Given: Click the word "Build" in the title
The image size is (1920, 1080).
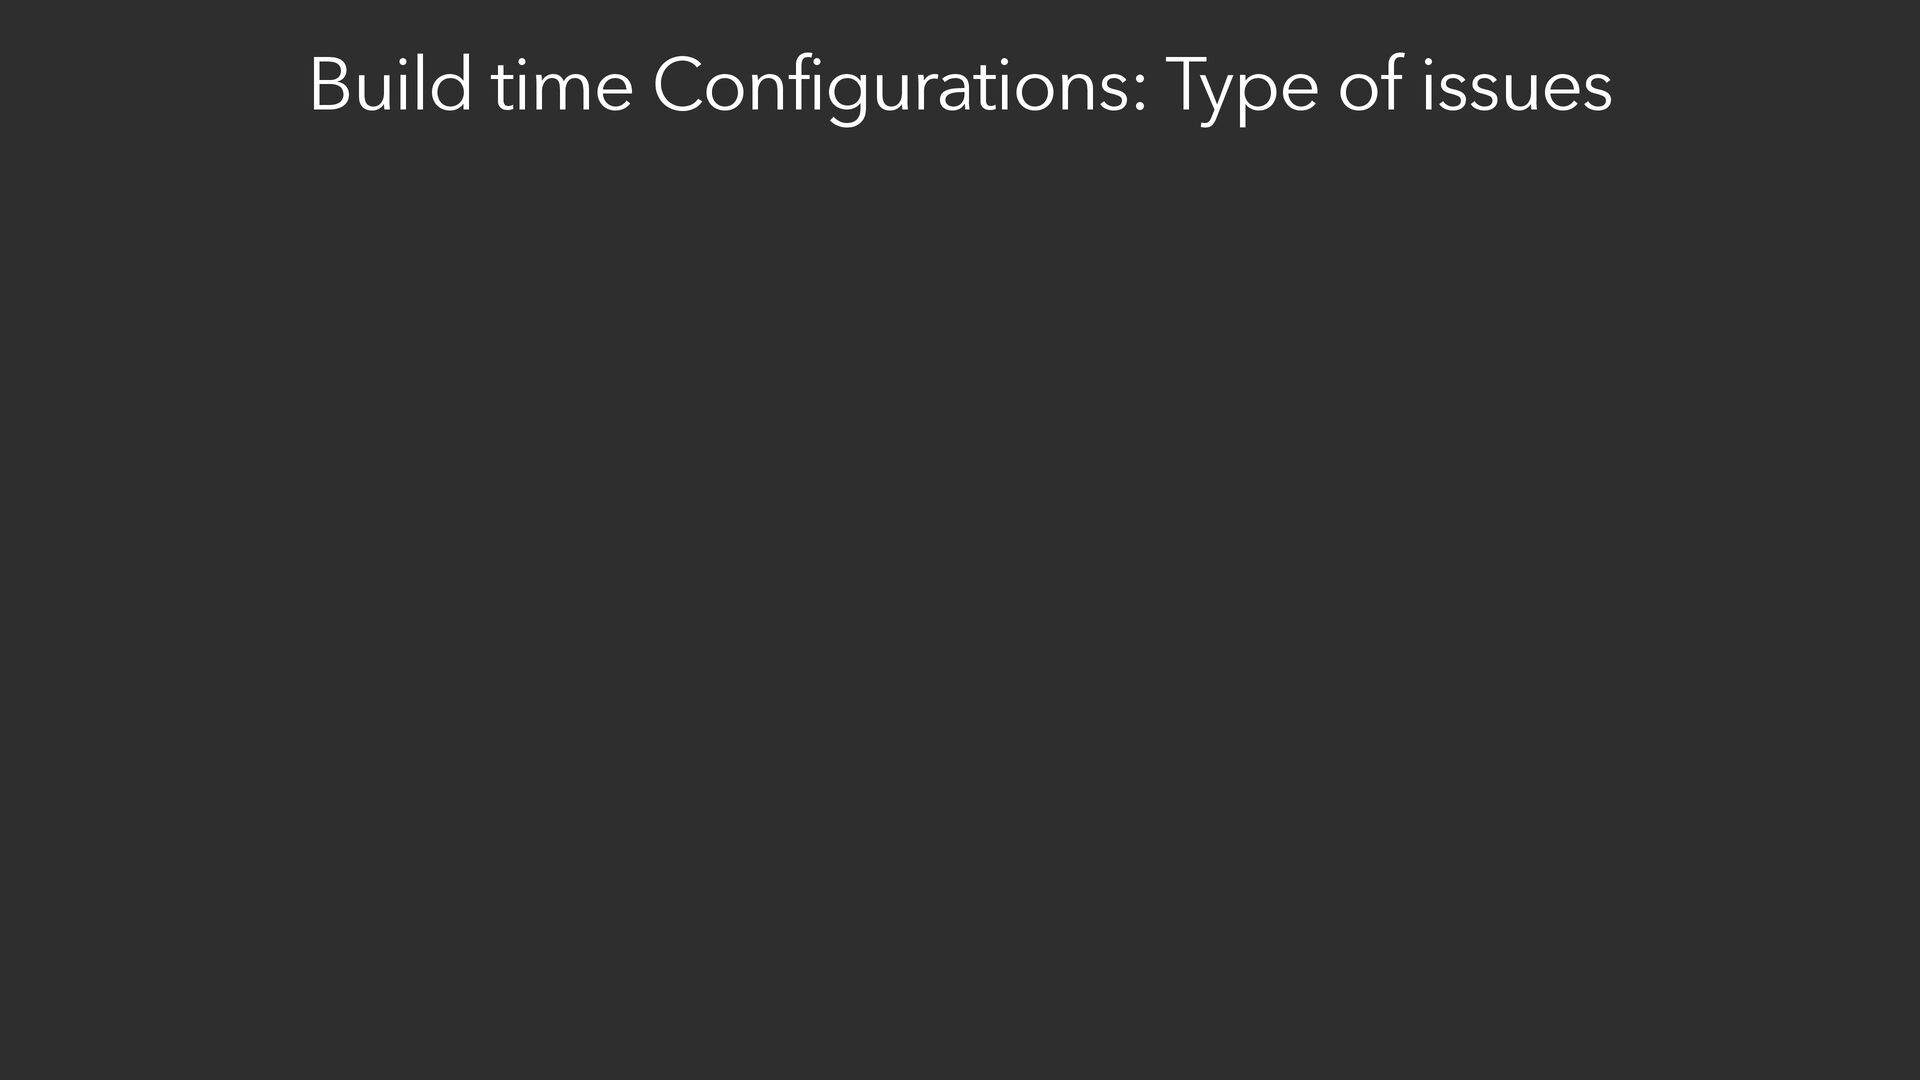Looking at the screenshot, I should point(390,86).
